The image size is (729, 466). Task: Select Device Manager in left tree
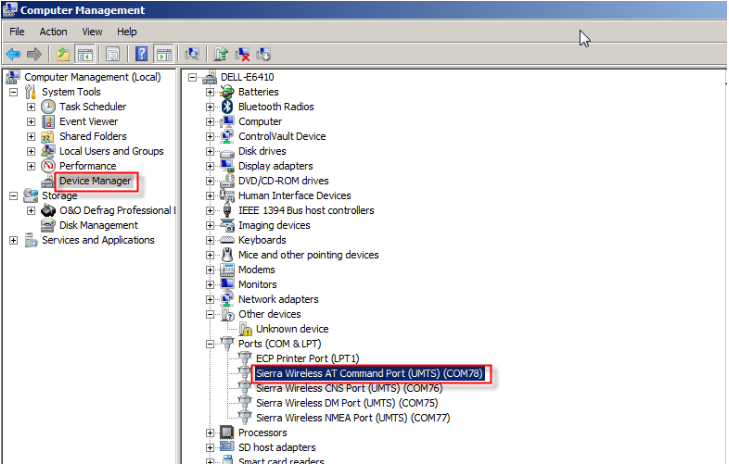(x=95, y=181)
